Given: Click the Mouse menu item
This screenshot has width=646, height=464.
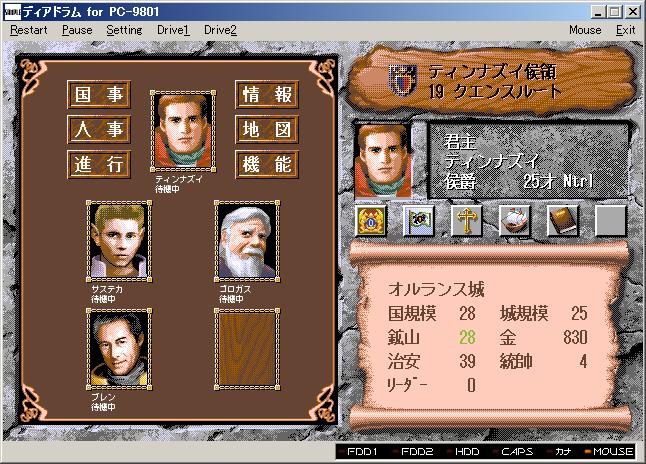Looking at the screenshot, I should click(x=585, y=30).
